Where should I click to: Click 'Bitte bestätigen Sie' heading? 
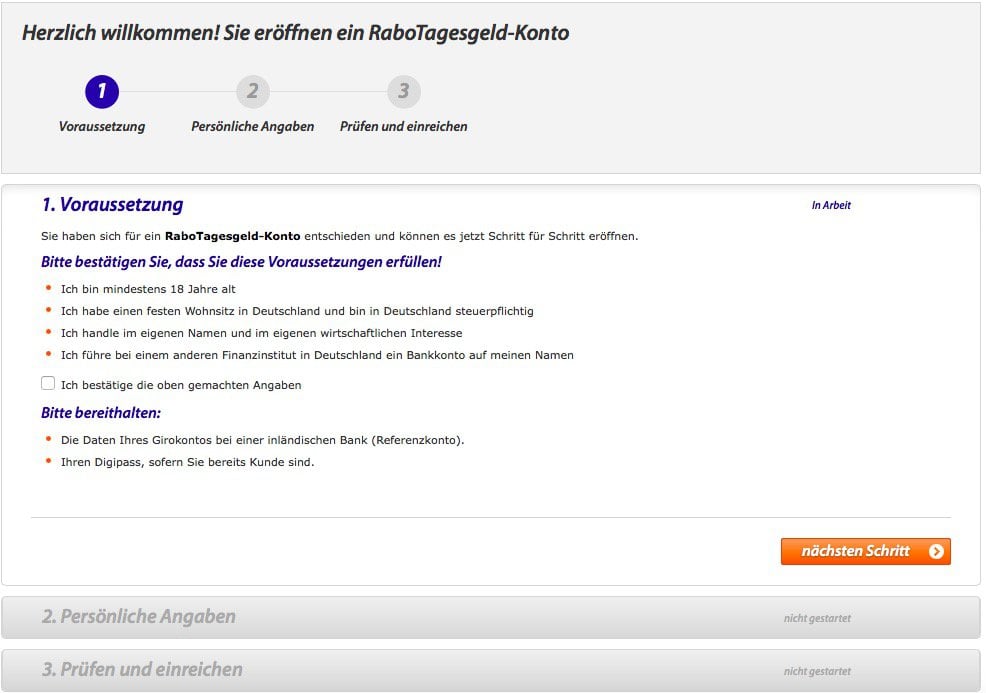[241, 262]
